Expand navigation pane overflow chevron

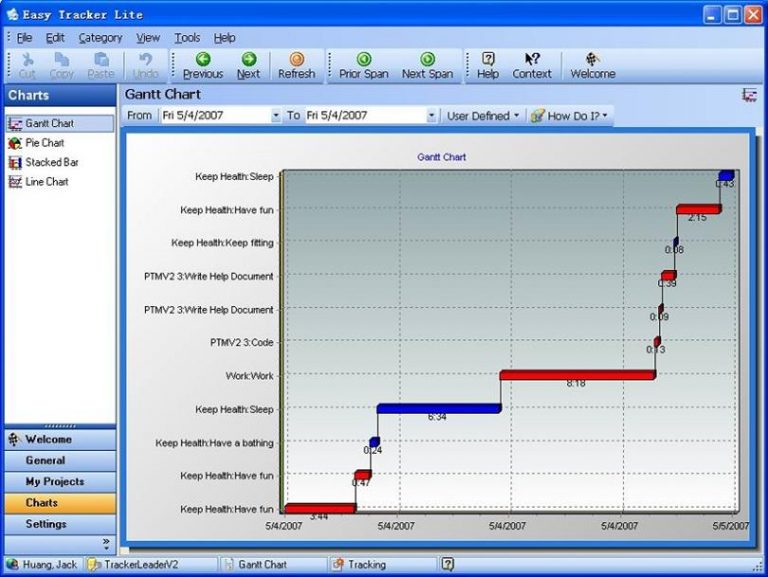(106, 543)
